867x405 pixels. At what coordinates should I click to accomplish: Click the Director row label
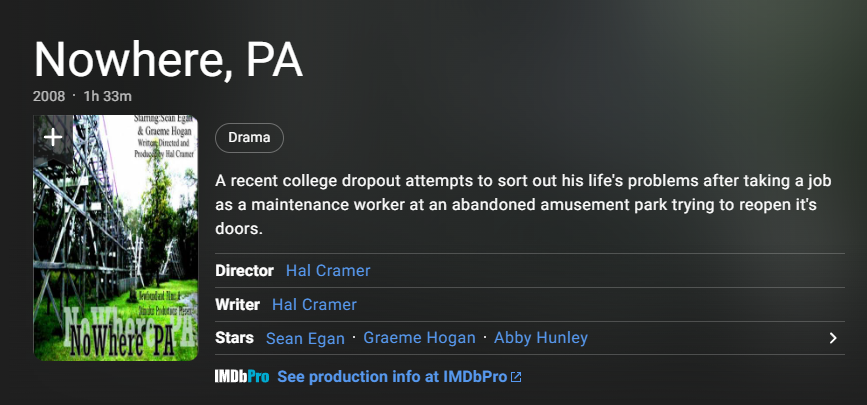pos(244,271)
